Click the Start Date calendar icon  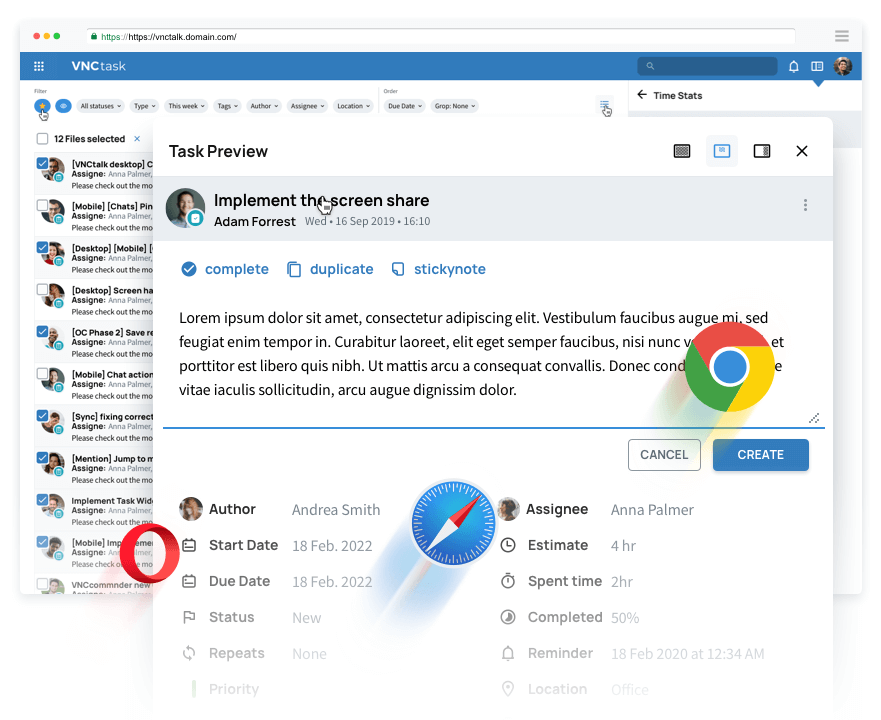[x=189, y=545]
